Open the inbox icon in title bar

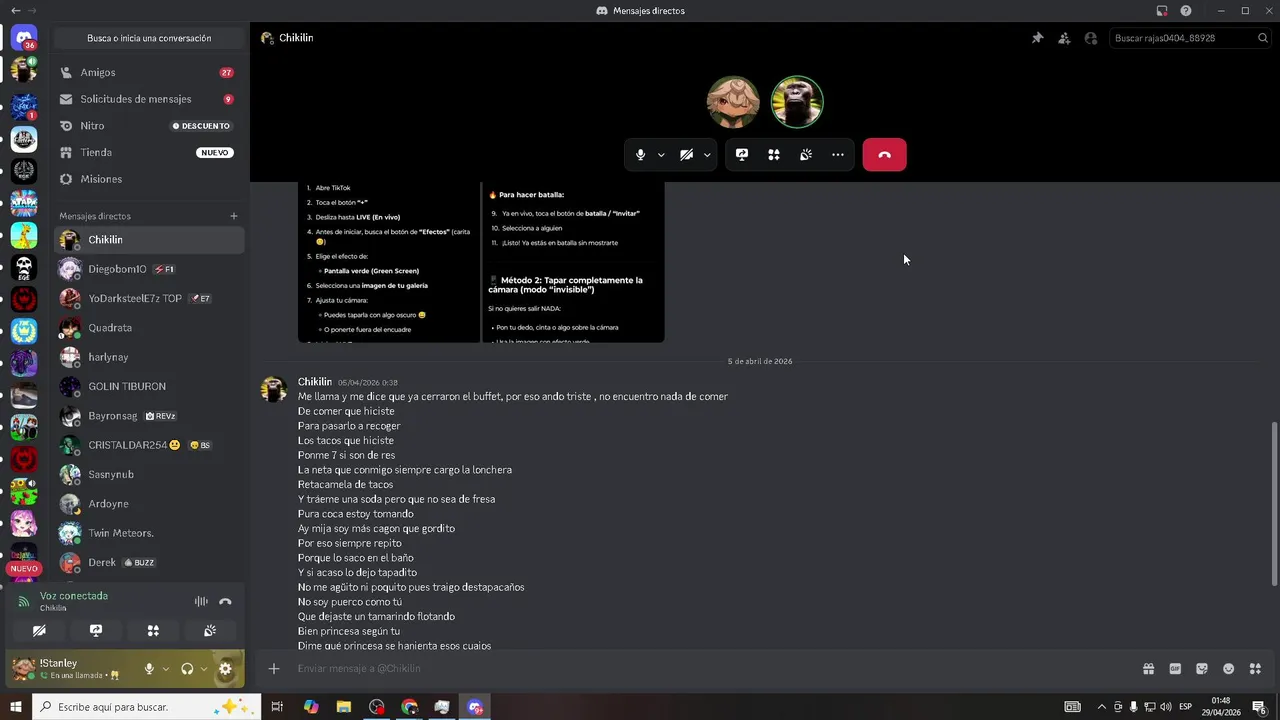pos(1162,11)
